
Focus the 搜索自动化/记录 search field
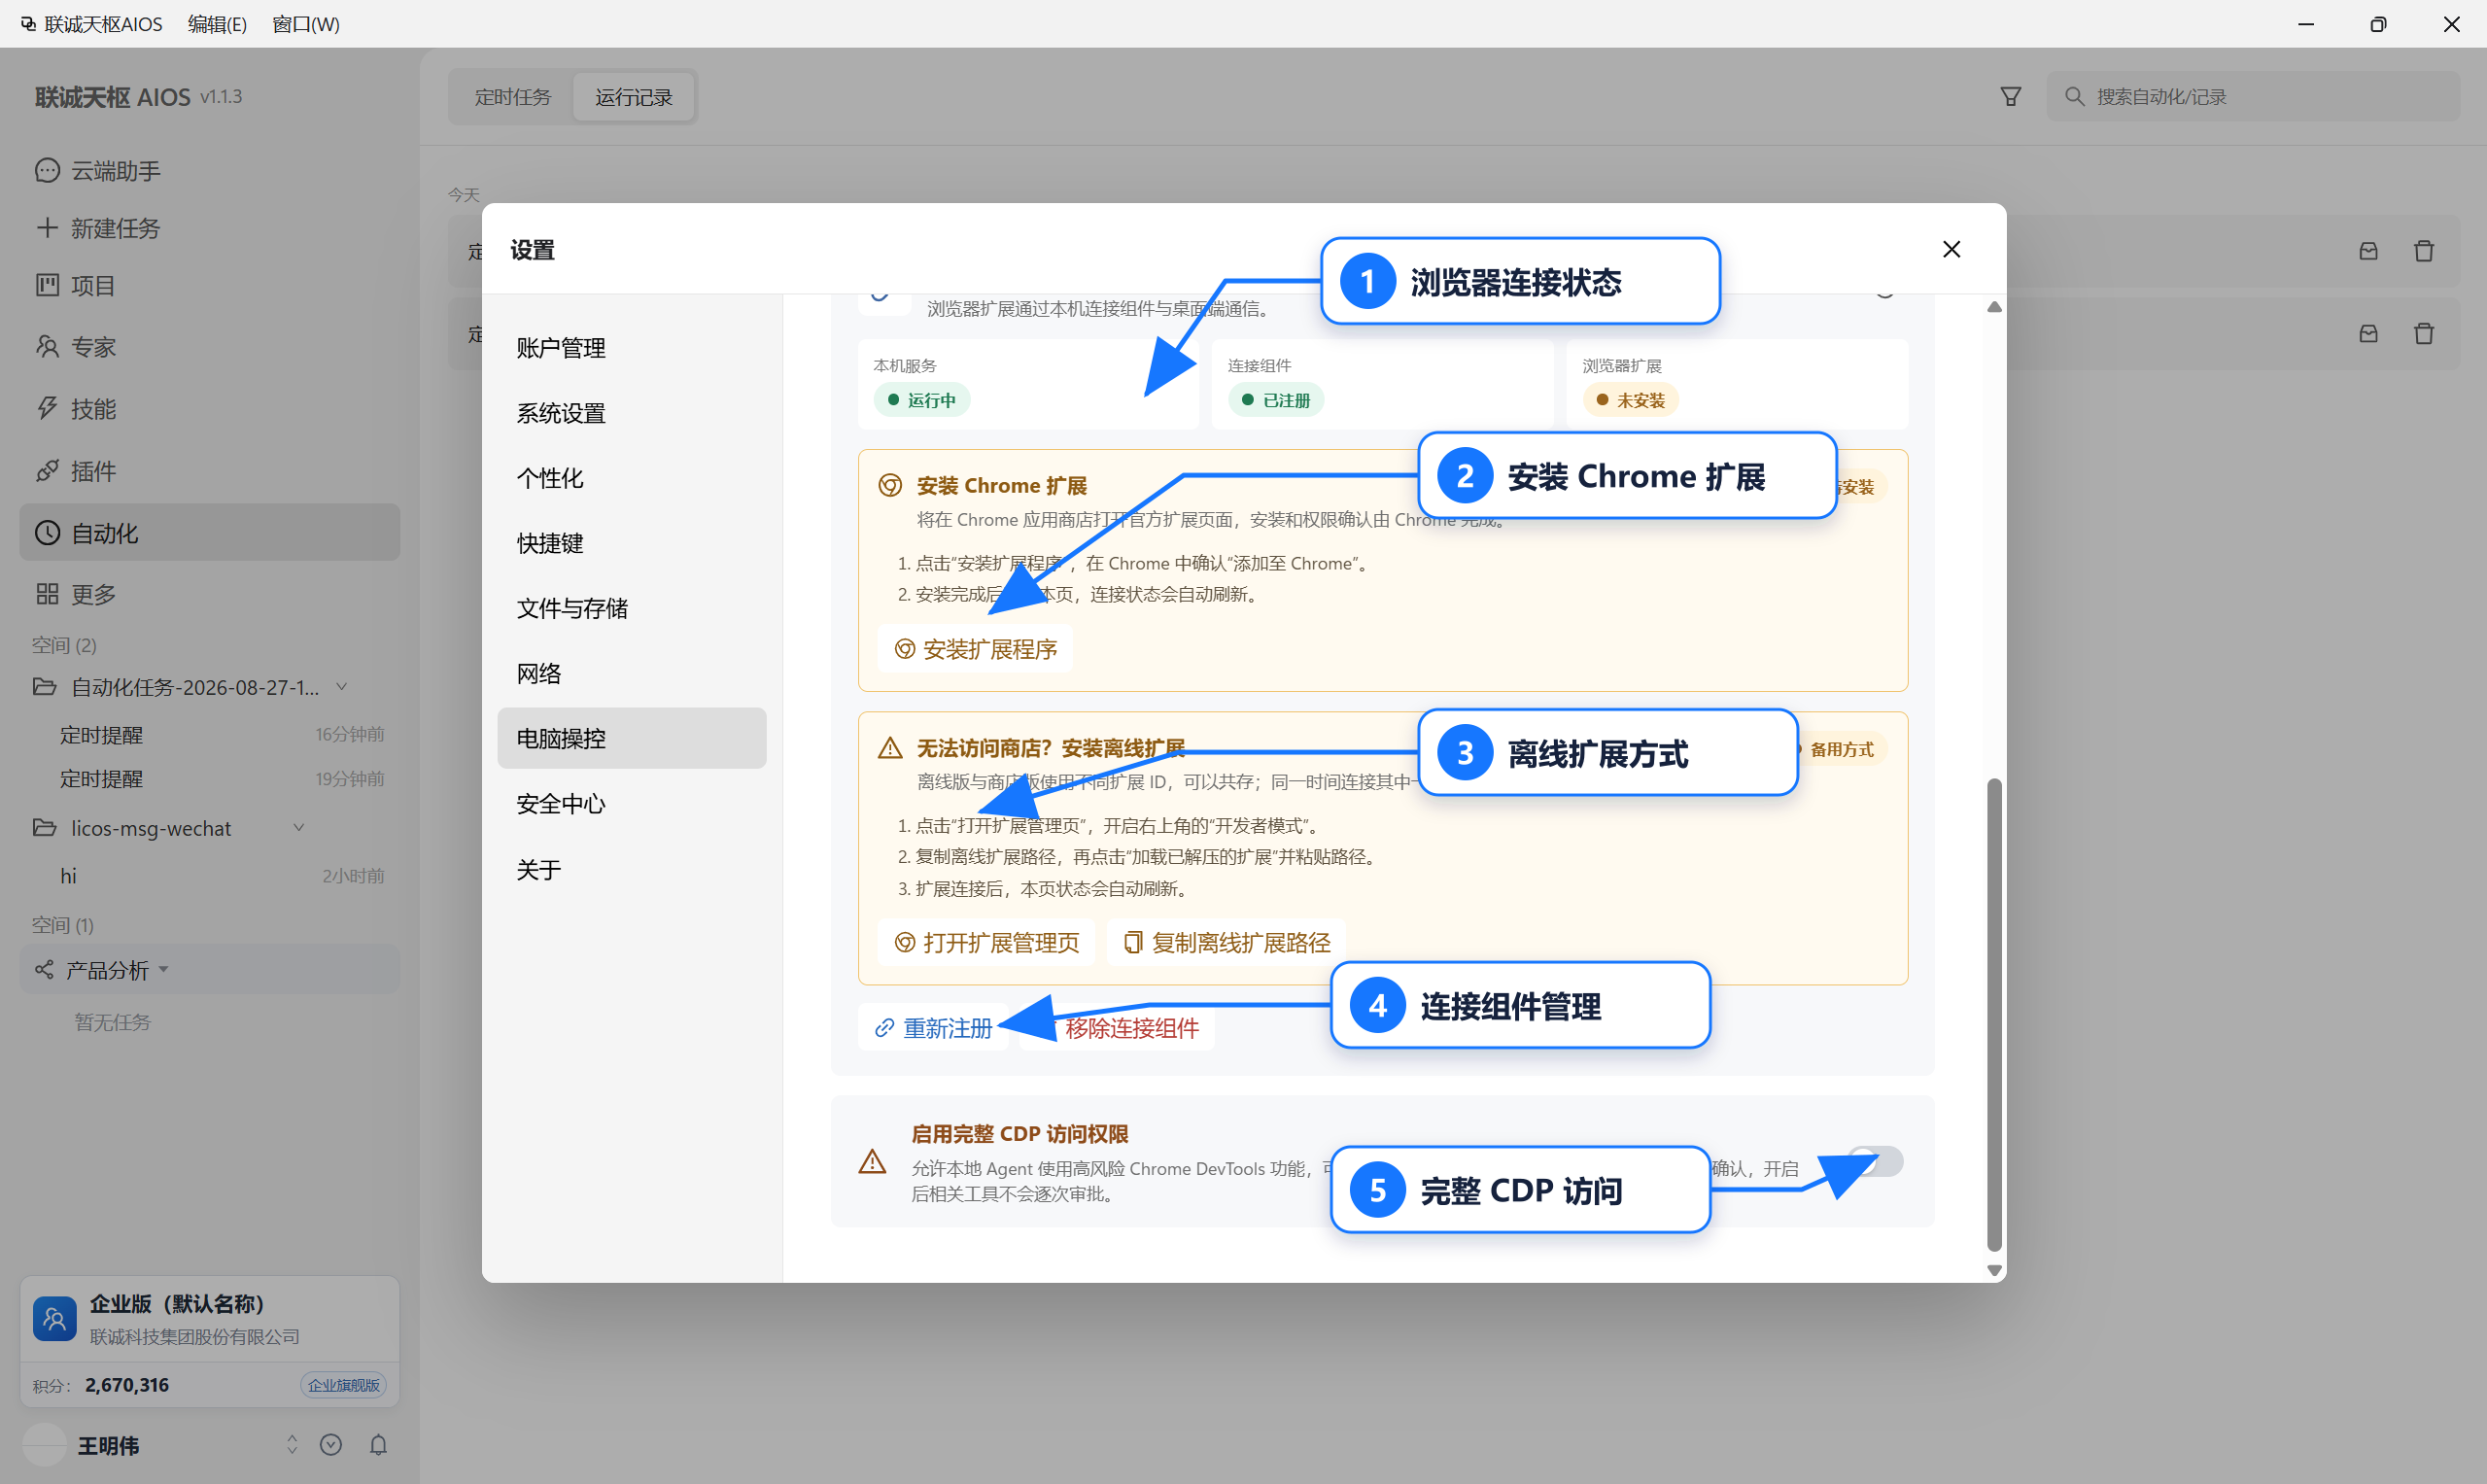[x=2253, y=97]
